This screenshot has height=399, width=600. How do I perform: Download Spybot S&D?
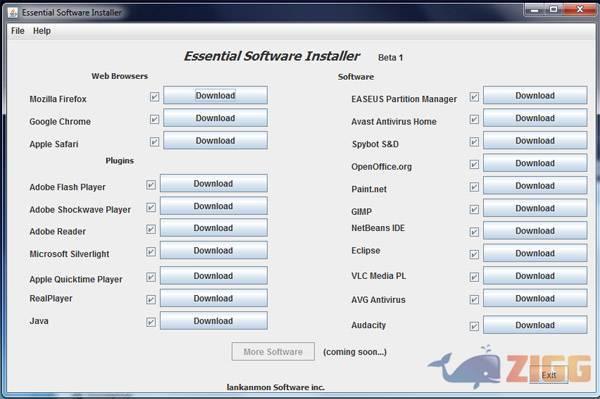click(x=535, y=140)
